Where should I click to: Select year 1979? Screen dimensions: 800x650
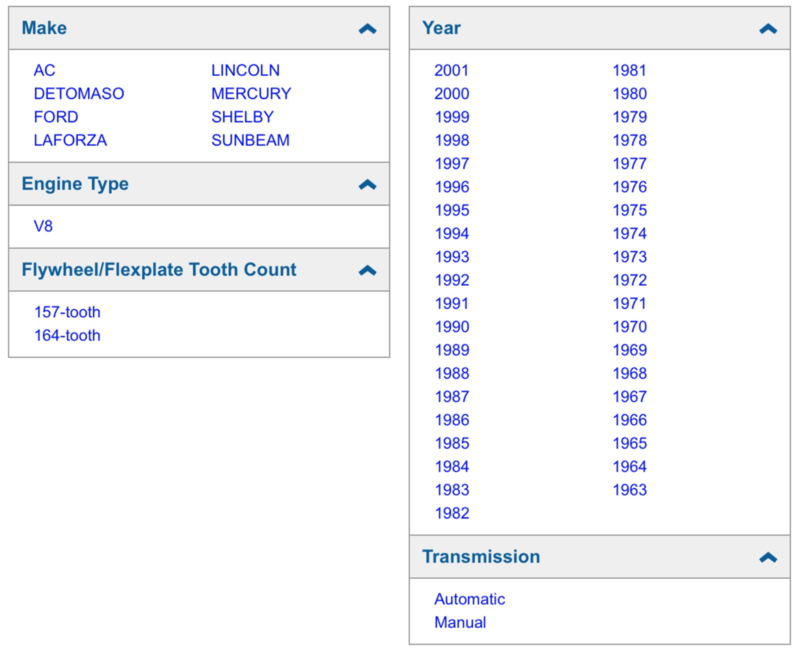click(x=630, y=117)
